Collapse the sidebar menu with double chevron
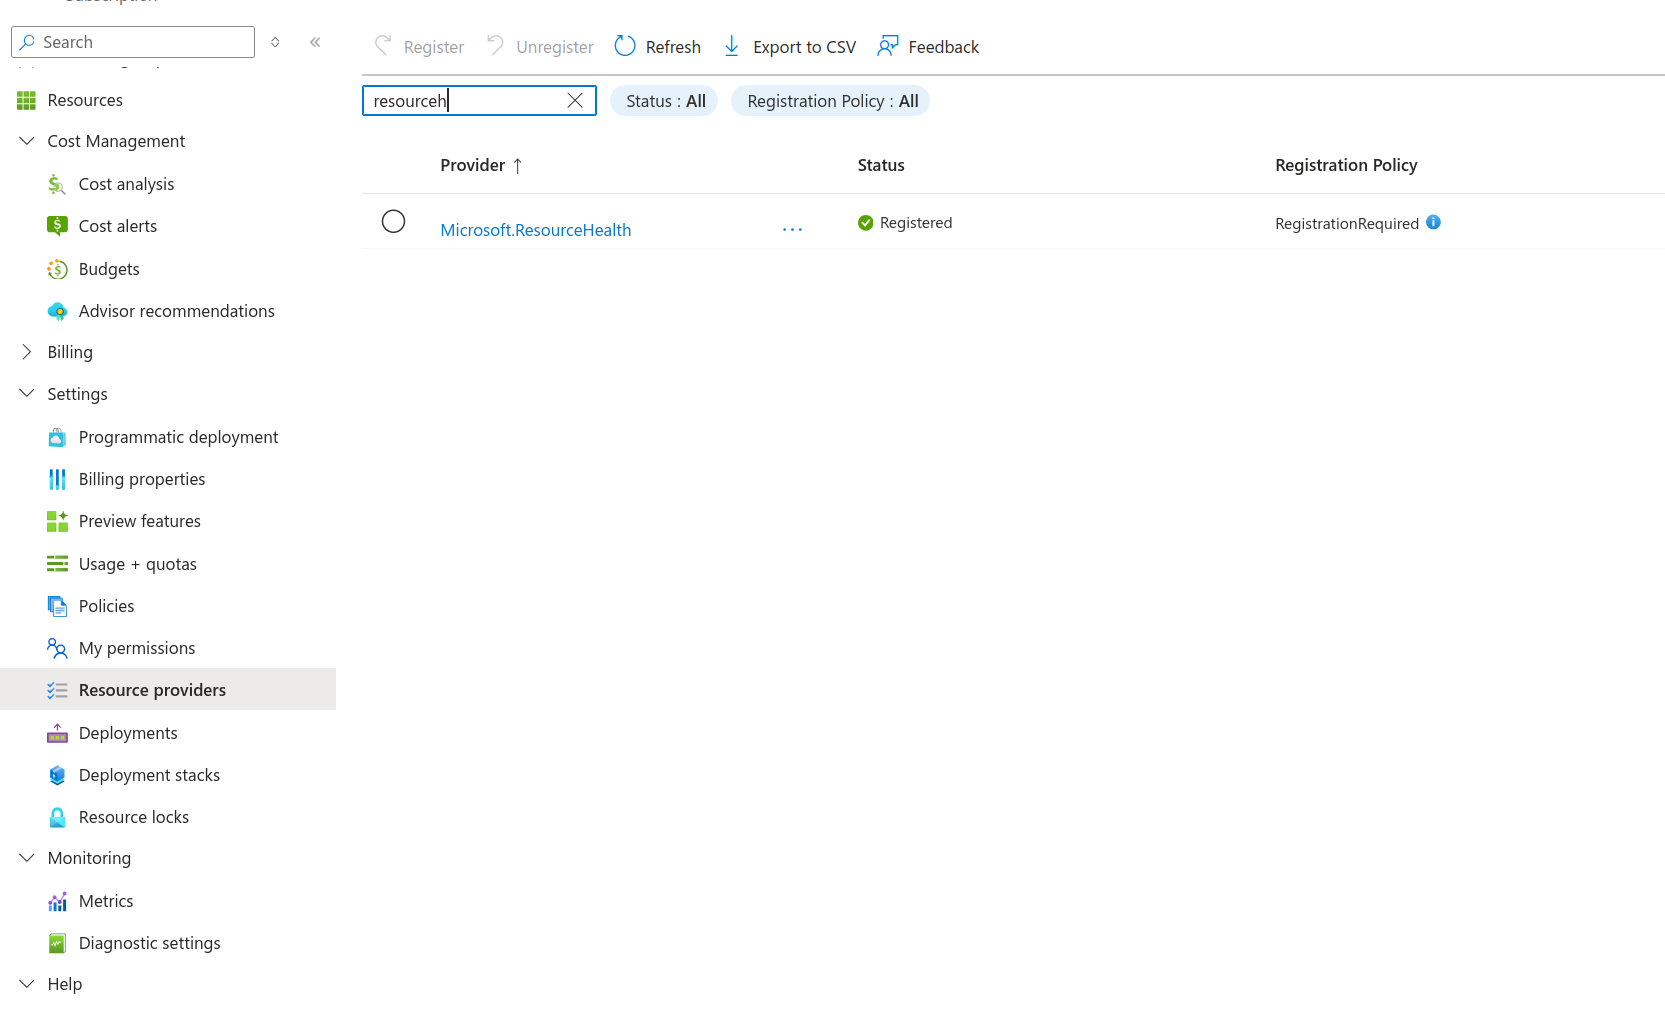Viewport: 1665px width, 1014px height. [315, 42]
